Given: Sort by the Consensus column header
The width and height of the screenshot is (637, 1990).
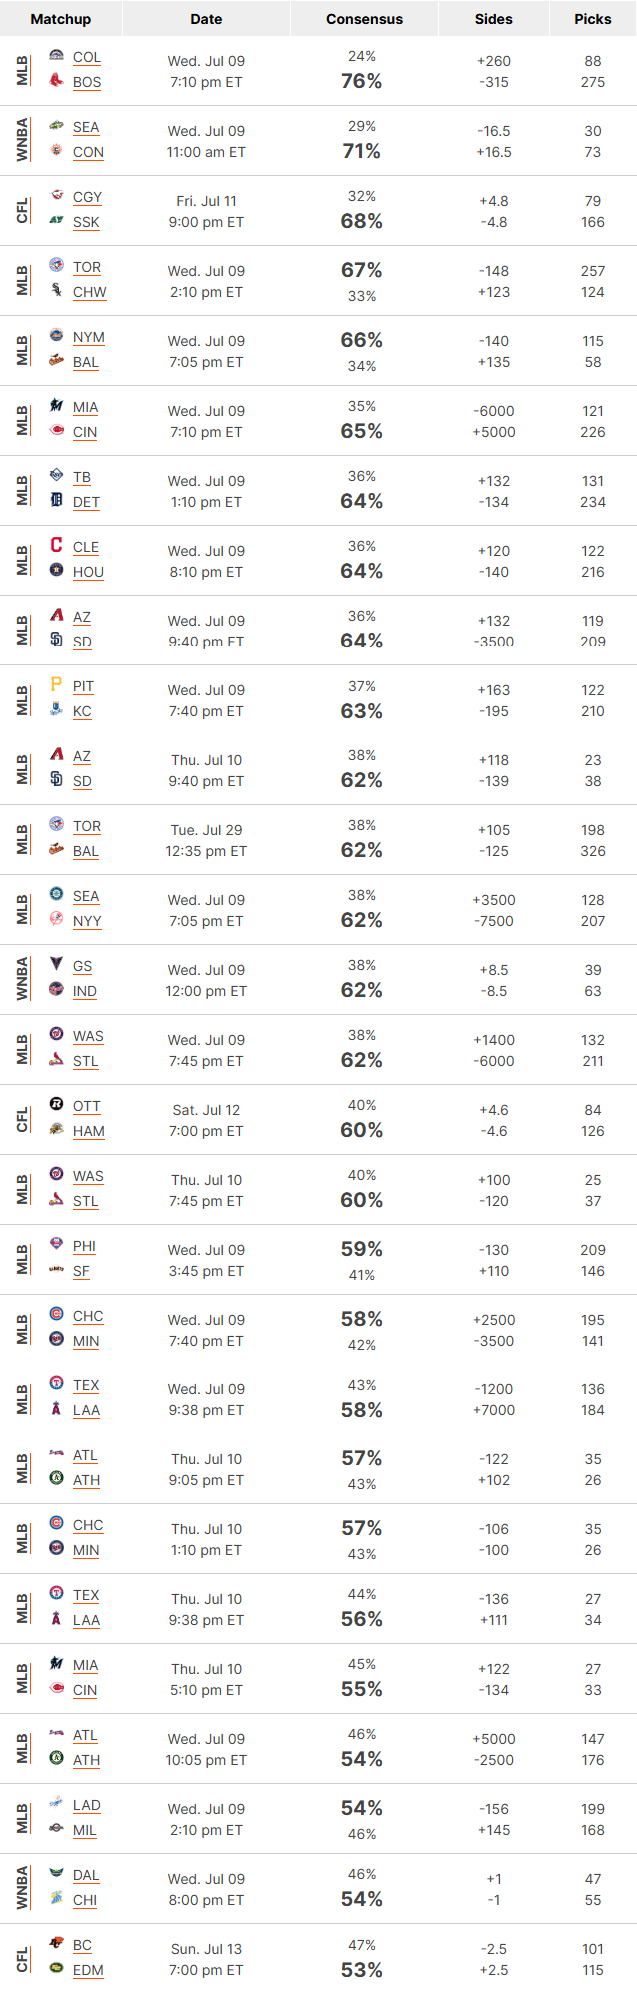Looking at the screenshot, I should click(x=364, y=19).
